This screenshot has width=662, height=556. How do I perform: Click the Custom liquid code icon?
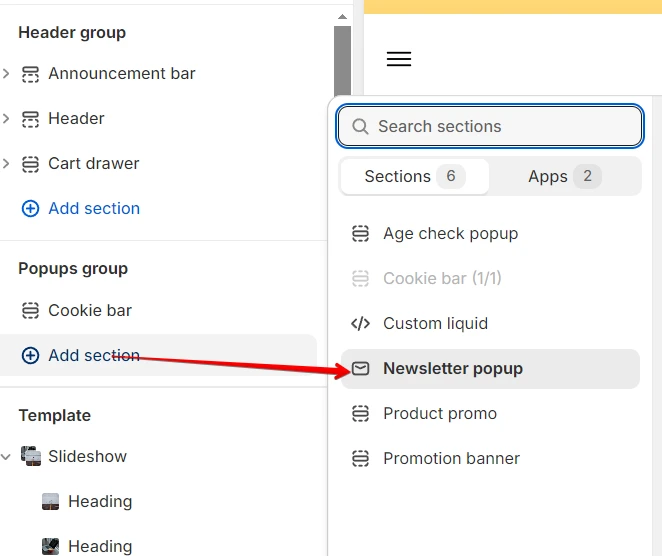pyautogui.click(x=361, y=324)
